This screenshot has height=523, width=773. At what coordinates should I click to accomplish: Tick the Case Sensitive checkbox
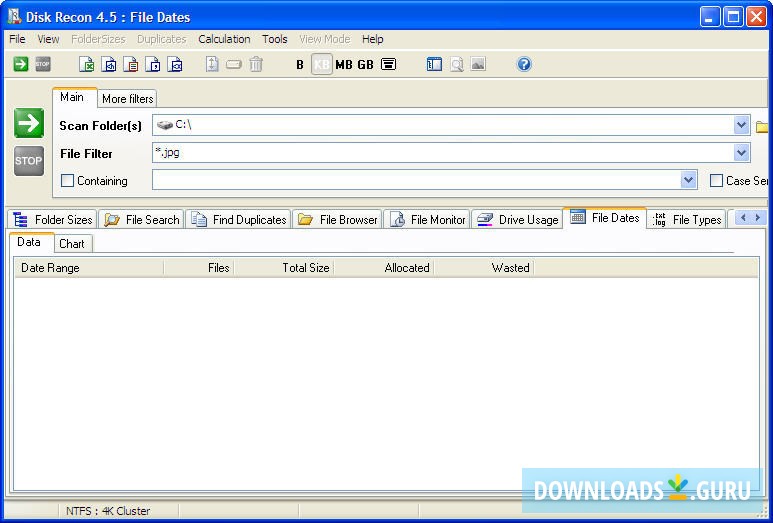click(x=716, y=181)
